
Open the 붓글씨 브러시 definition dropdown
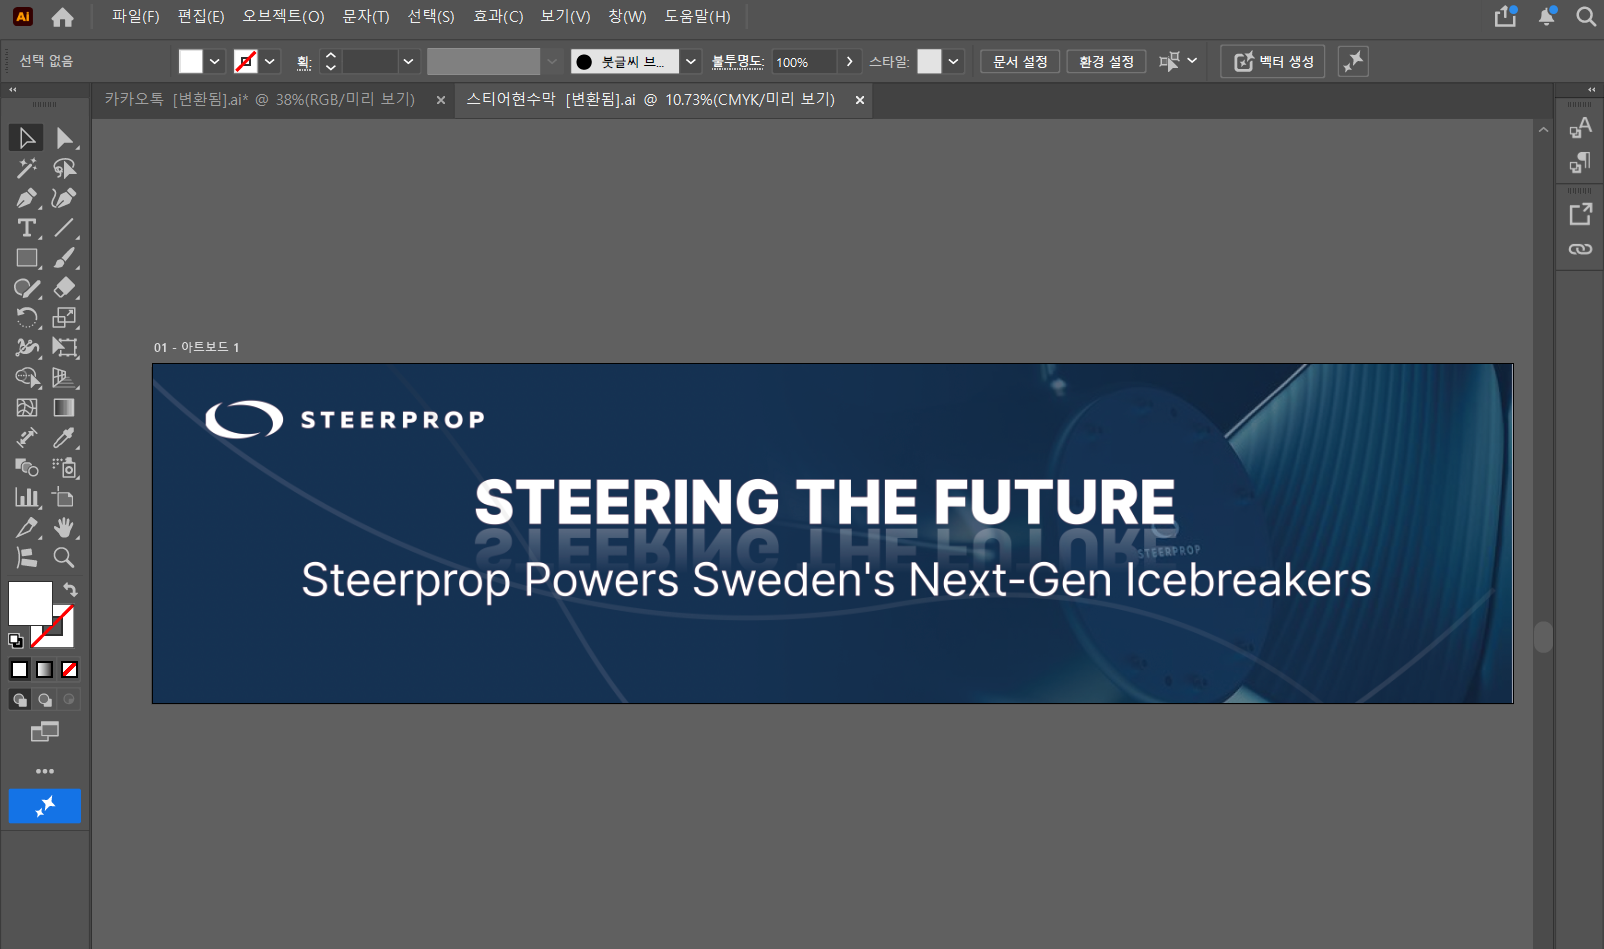click(690, 62)
